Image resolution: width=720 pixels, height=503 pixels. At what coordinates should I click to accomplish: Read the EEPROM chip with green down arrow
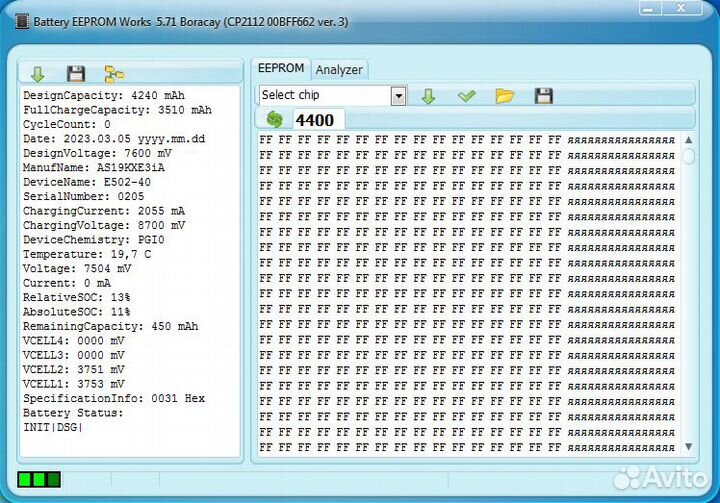pyautogui.click(x=428, y=96)
